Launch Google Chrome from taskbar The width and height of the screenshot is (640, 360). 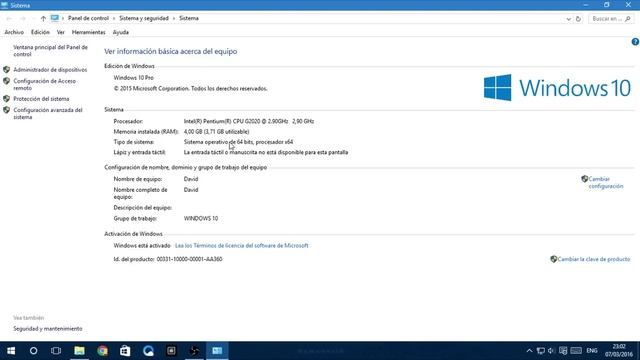(x=102, y=351)
